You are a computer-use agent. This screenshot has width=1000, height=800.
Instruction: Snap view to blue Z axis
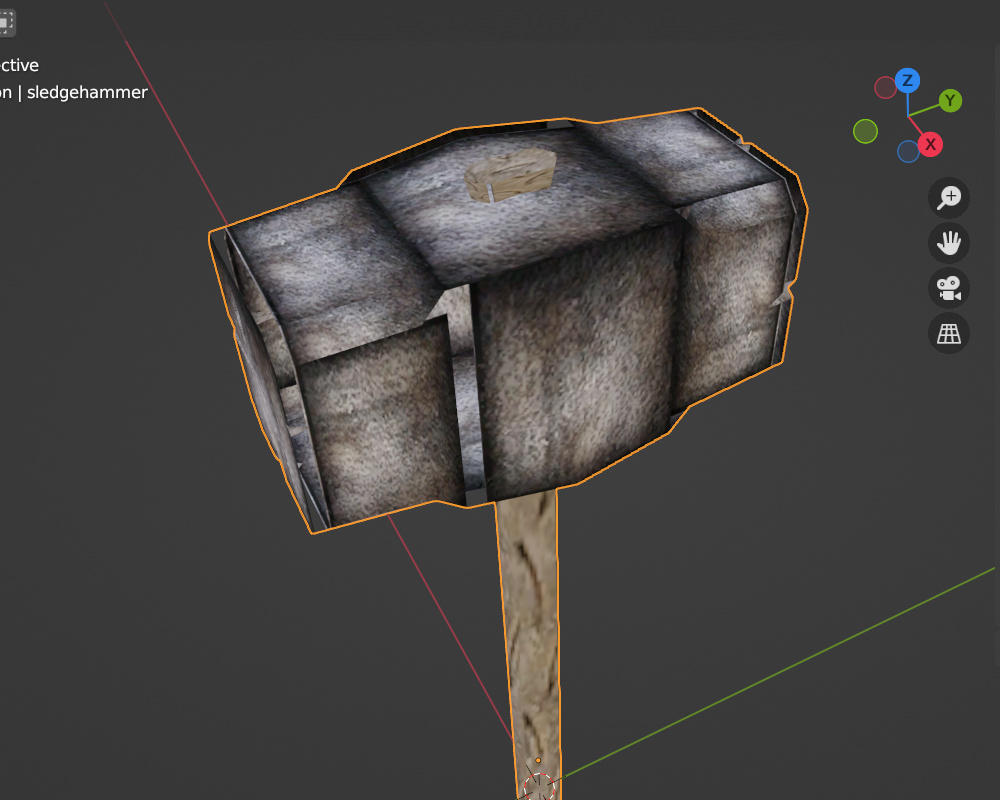coord(907,80)
